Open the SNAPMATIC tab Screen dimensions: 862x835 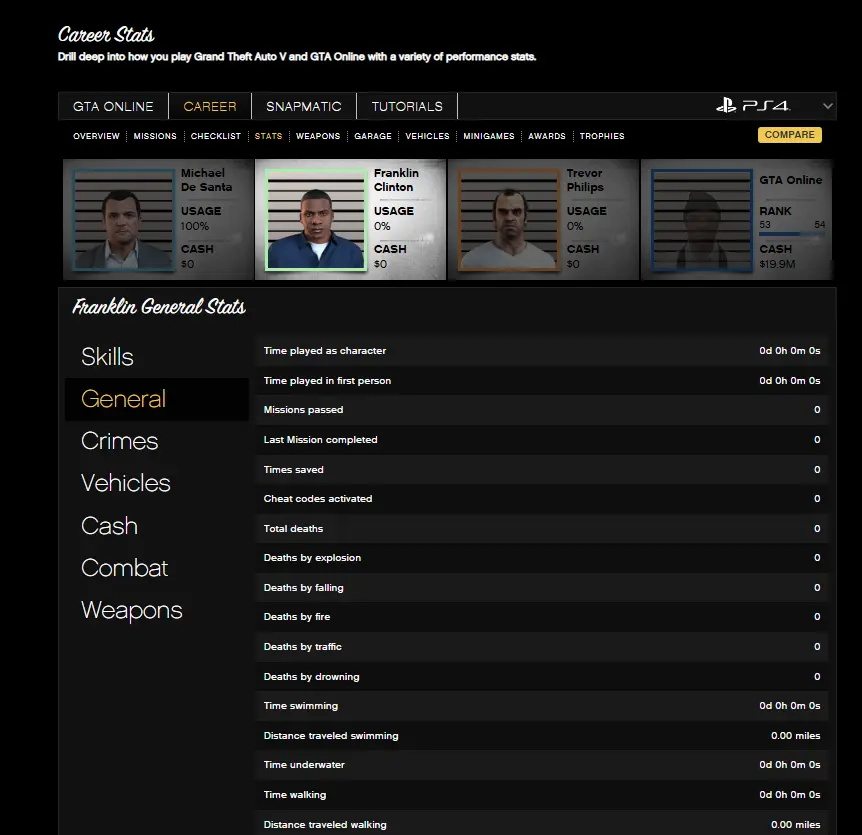(304, 106)
